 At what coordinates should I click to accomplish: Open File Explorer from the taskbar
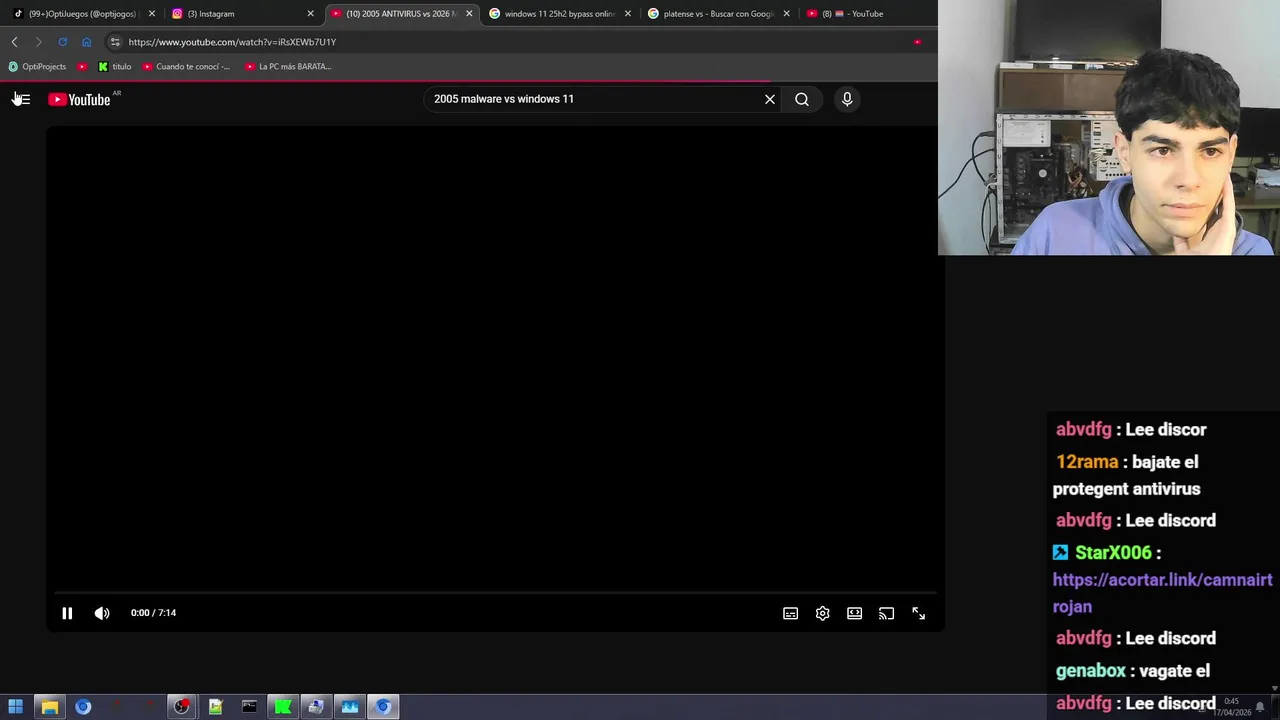click(x=49, y=707)
